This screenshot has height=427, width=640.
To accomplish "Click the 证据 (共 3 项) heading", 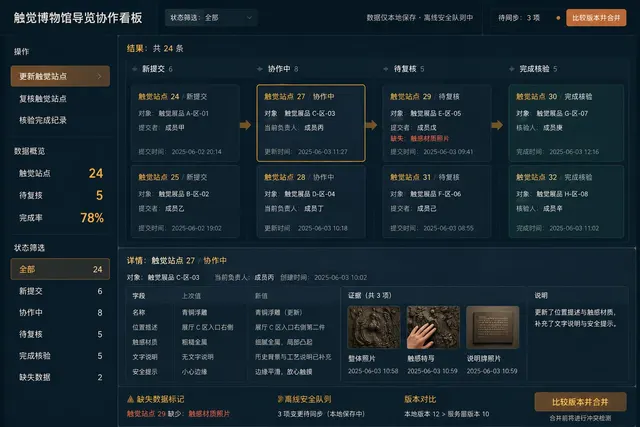I will click(370, 296).
